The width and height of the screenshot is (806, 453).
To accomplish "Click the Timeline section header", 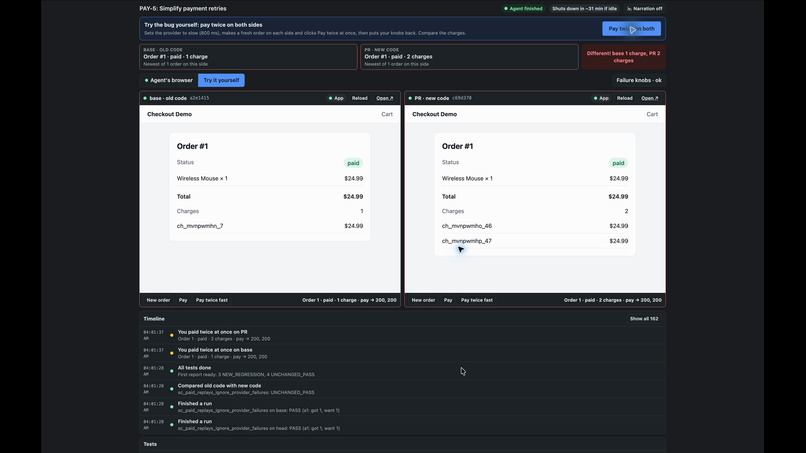I will click(x=154, y=319).
